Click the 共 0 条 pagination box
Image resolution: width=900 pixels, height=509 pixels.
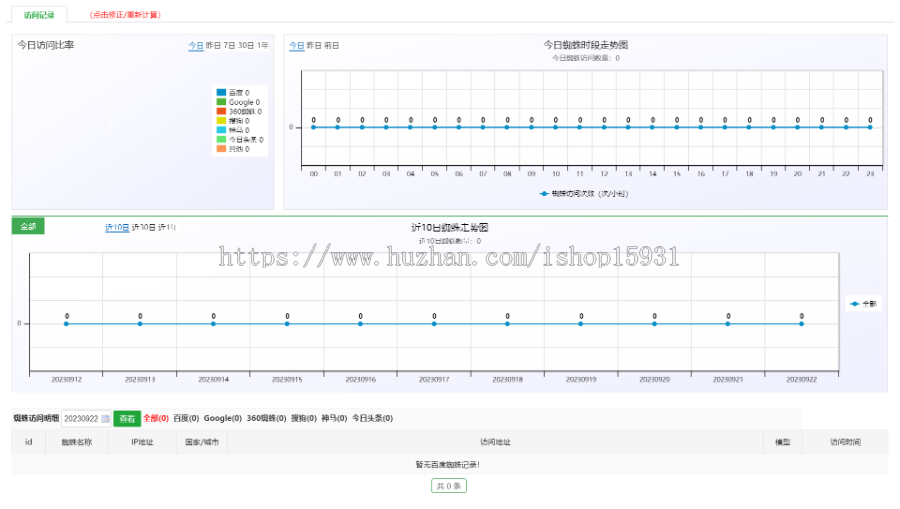[449, 486]
